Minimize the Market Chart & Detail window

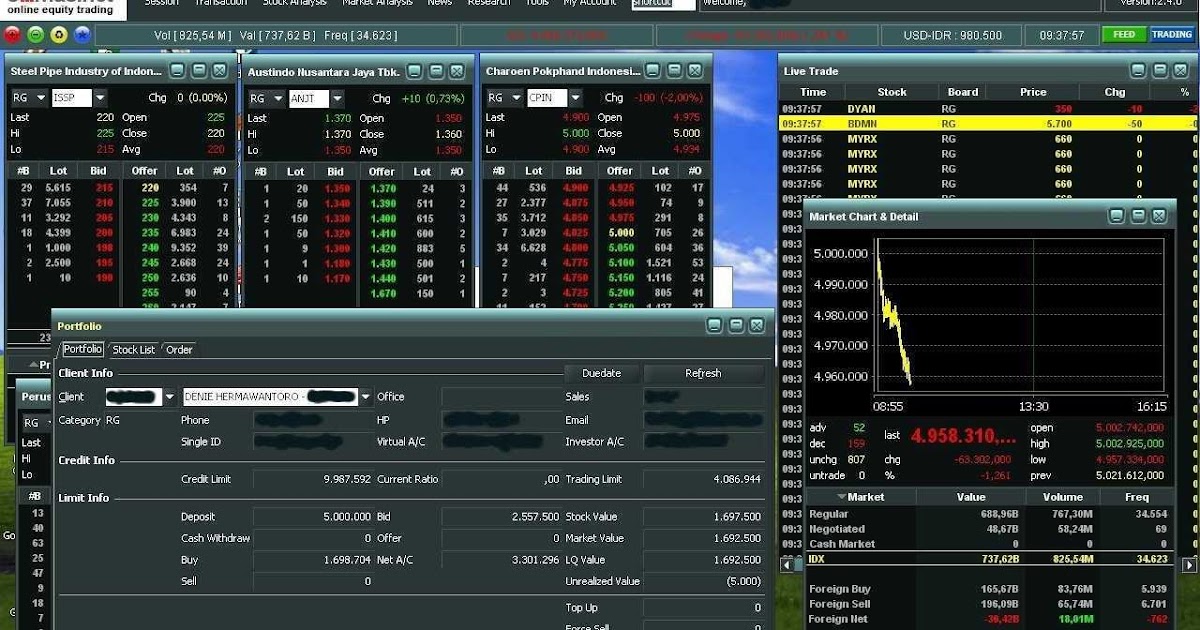coord(1116,216)
